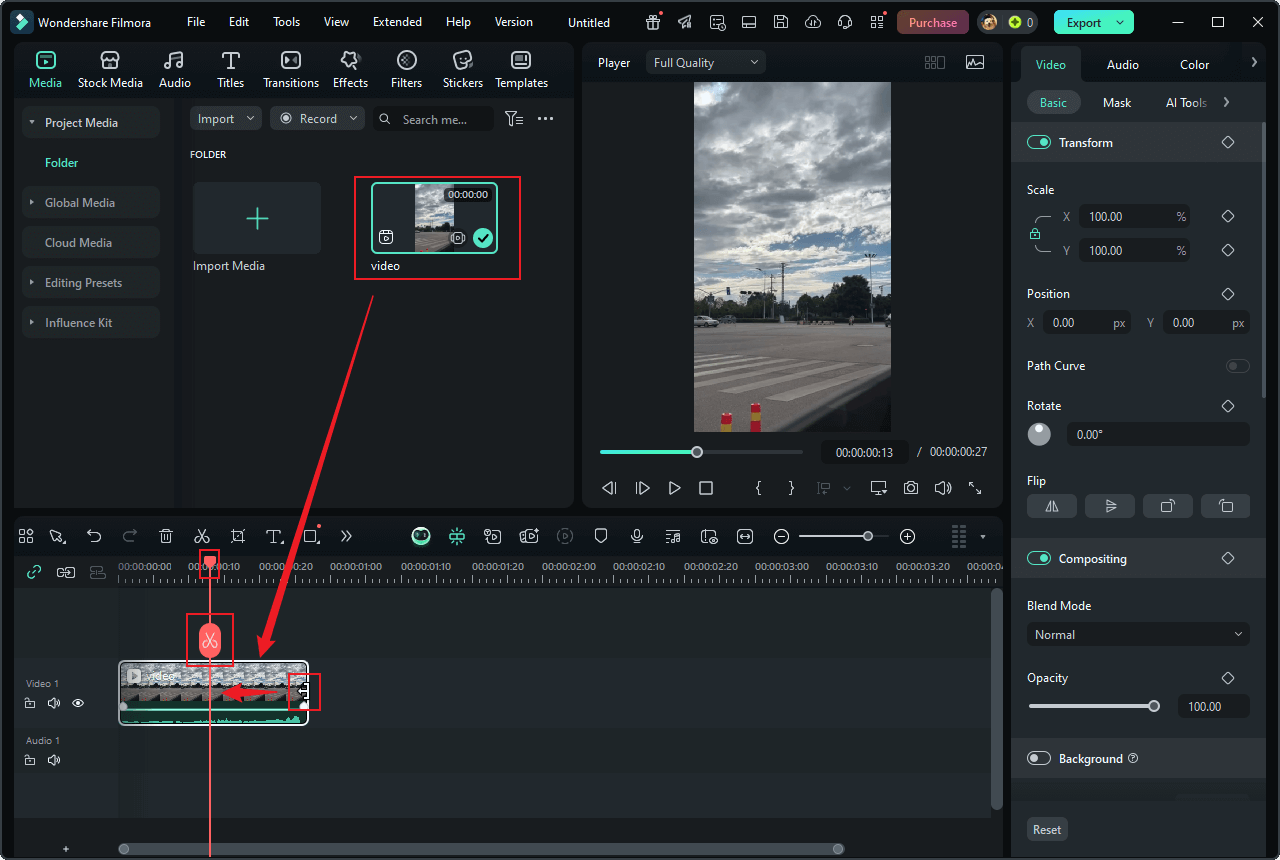Open the Effects panel

click(x=350, y=70)
